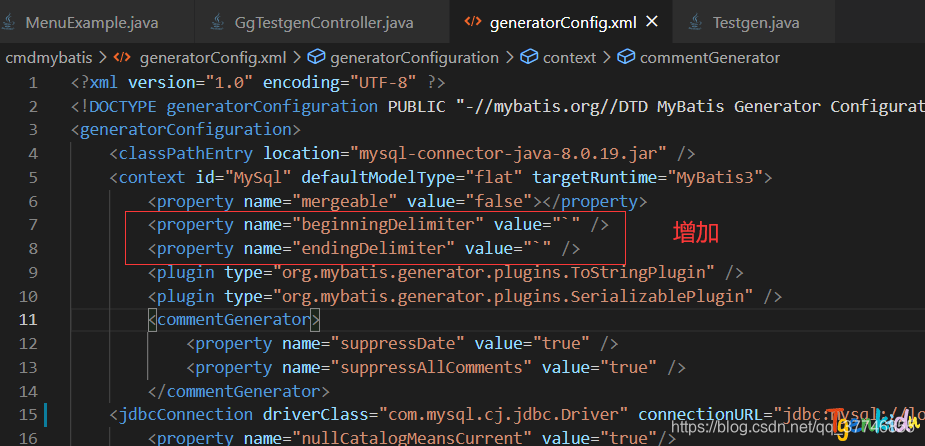Click line number 15 in the gutter

(28, 415)
